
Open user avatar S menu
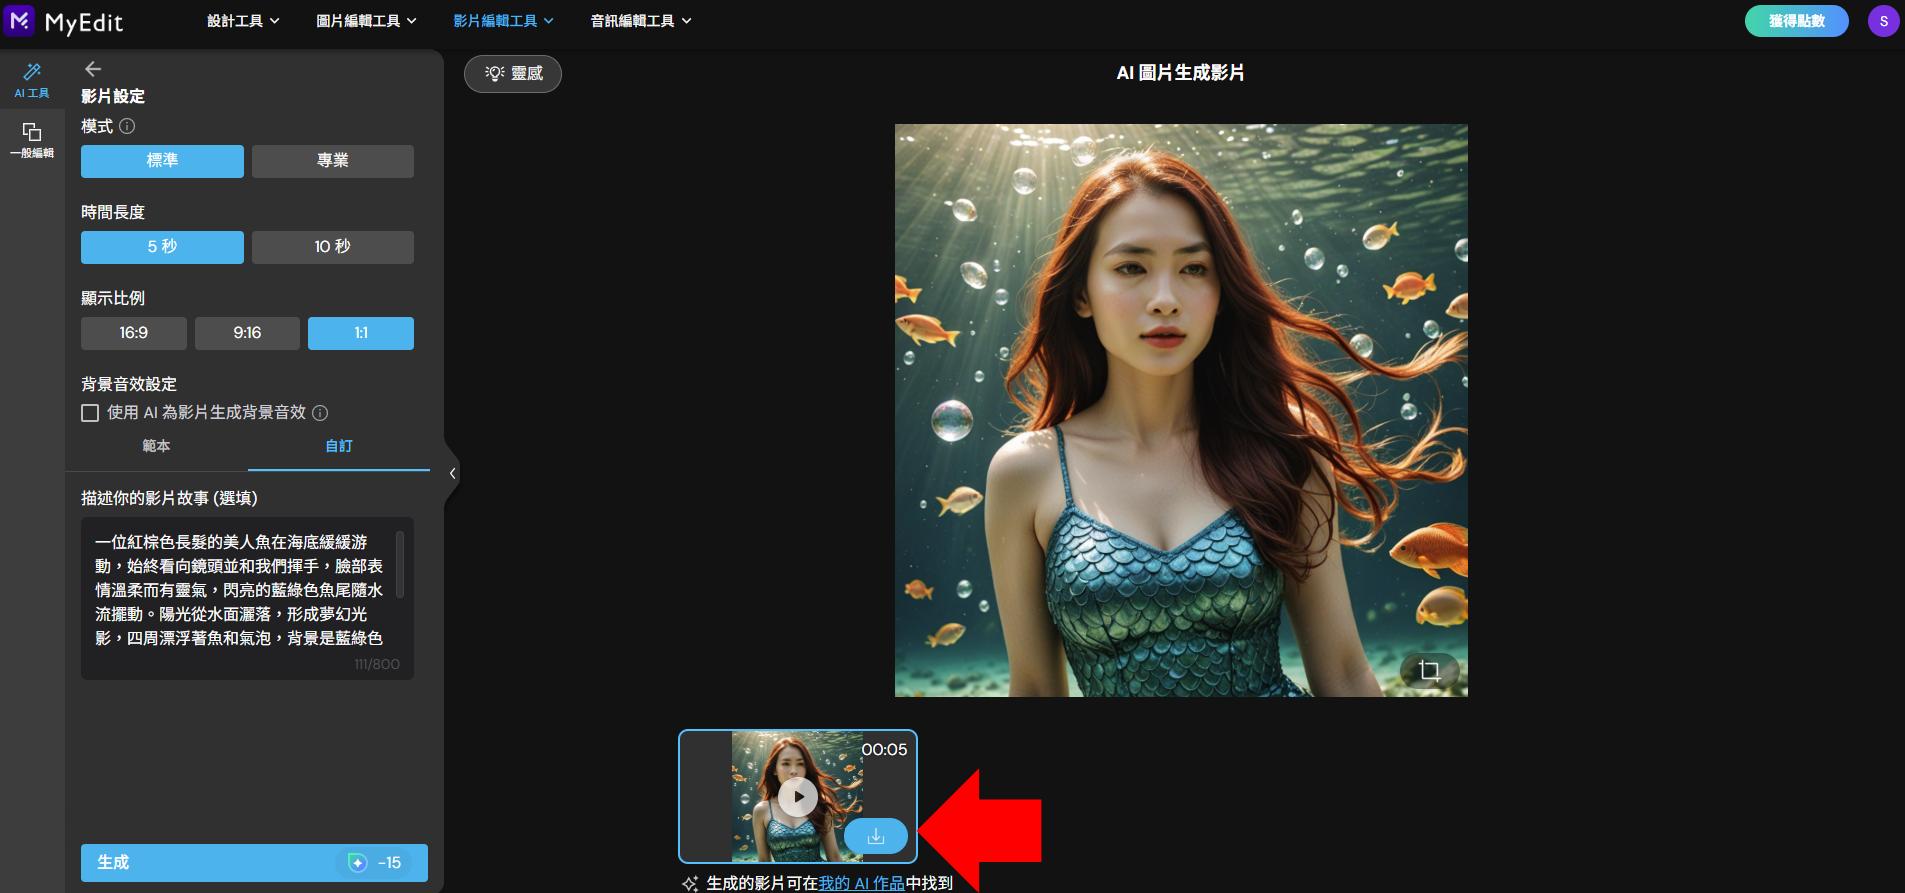tap(1883, 21)
